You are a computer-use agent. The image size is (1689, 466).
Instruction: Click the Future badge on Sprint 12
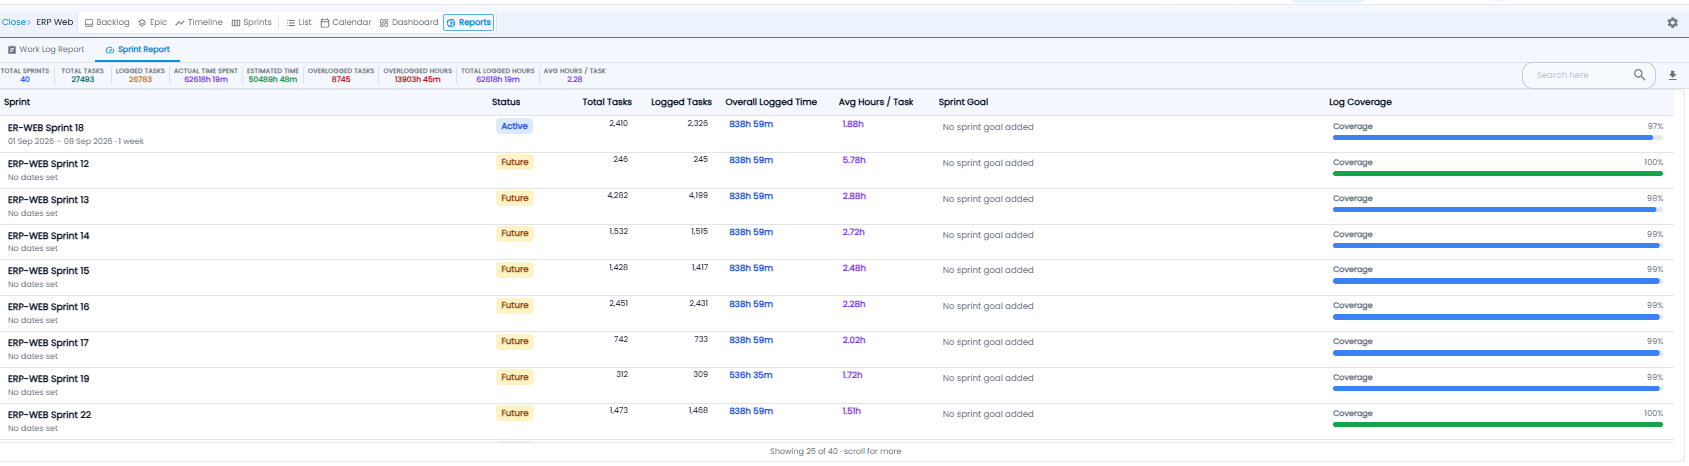pos(515,162)
